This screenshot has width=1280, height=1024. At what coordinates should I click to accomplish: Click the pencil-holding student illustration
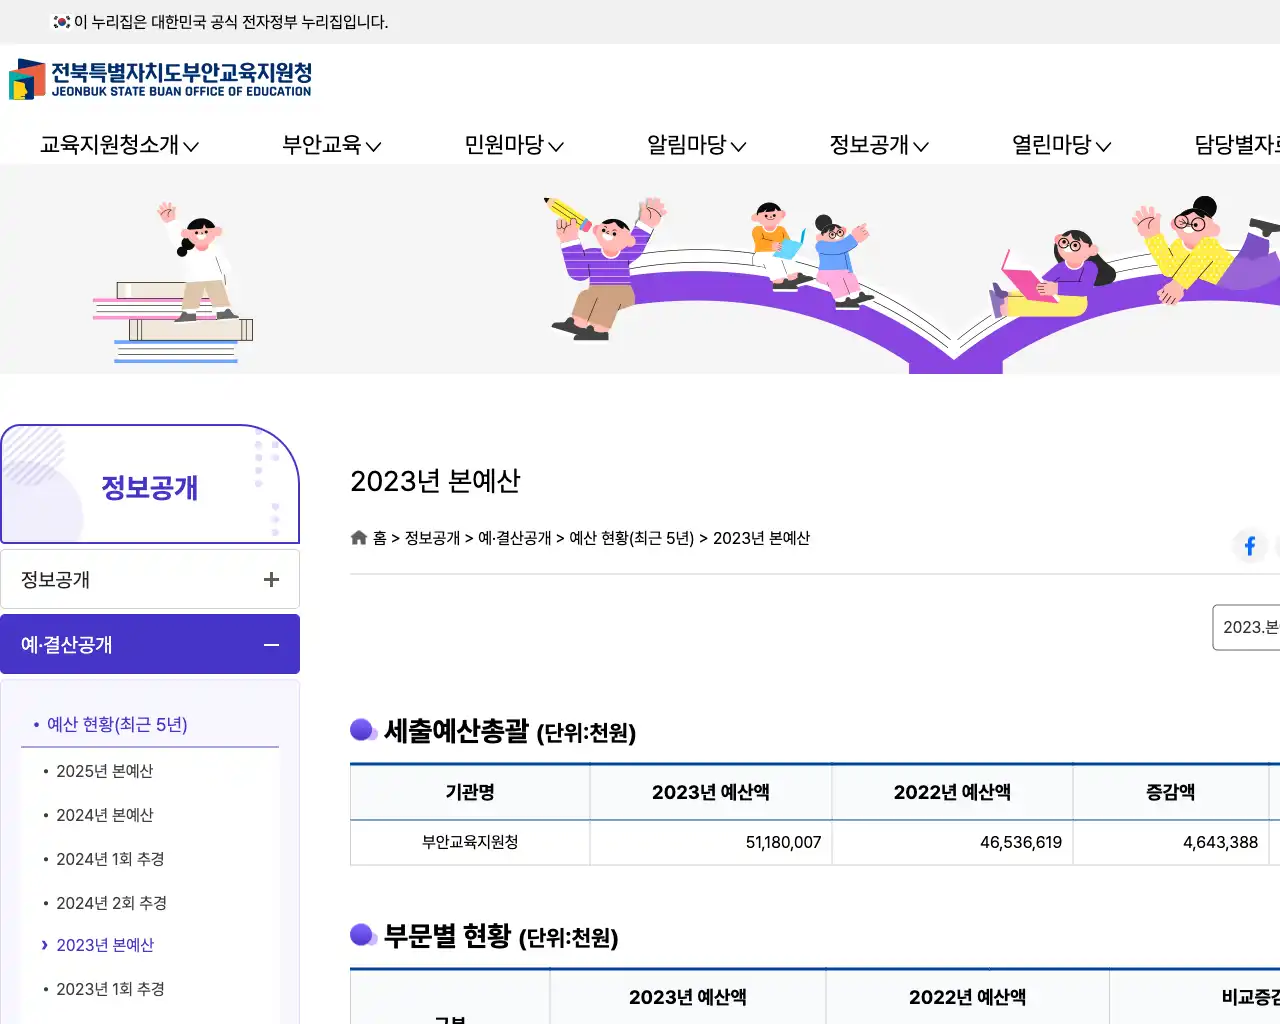click(x=605, y=267)
